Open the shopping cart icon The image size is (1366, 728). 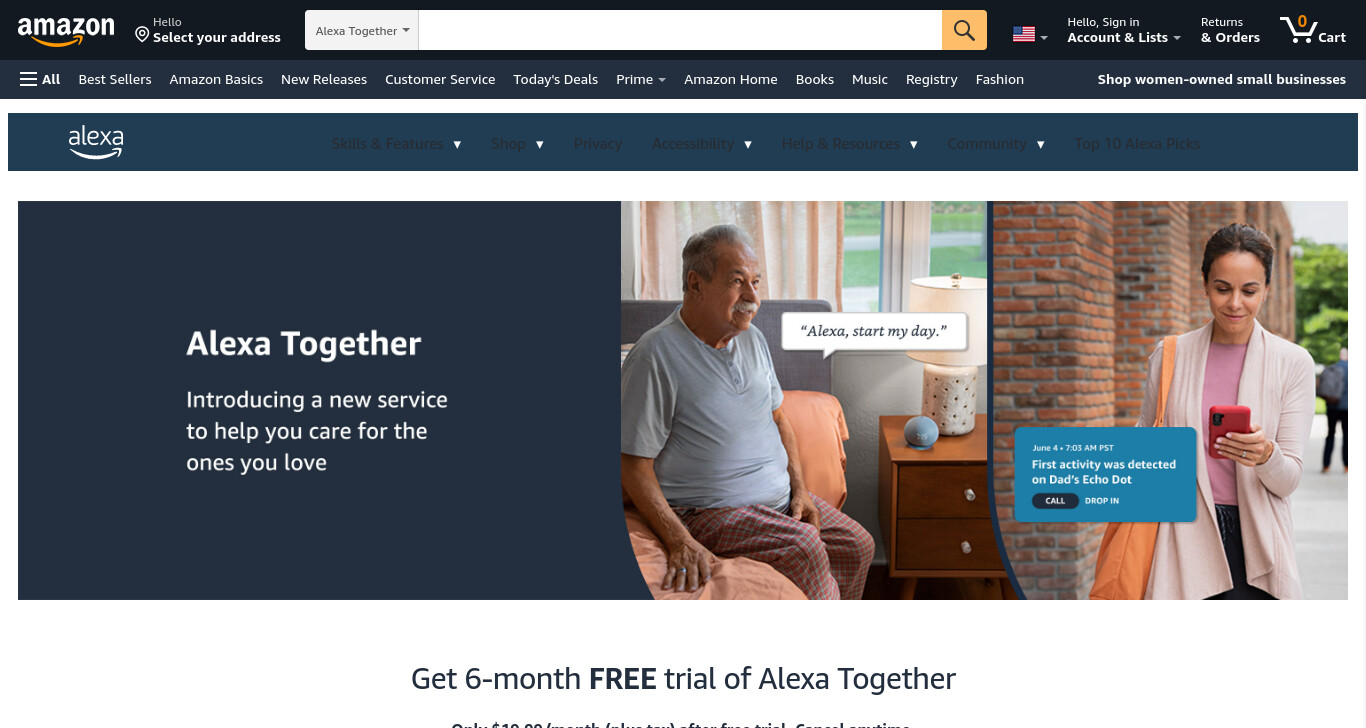click(1312, 30)
